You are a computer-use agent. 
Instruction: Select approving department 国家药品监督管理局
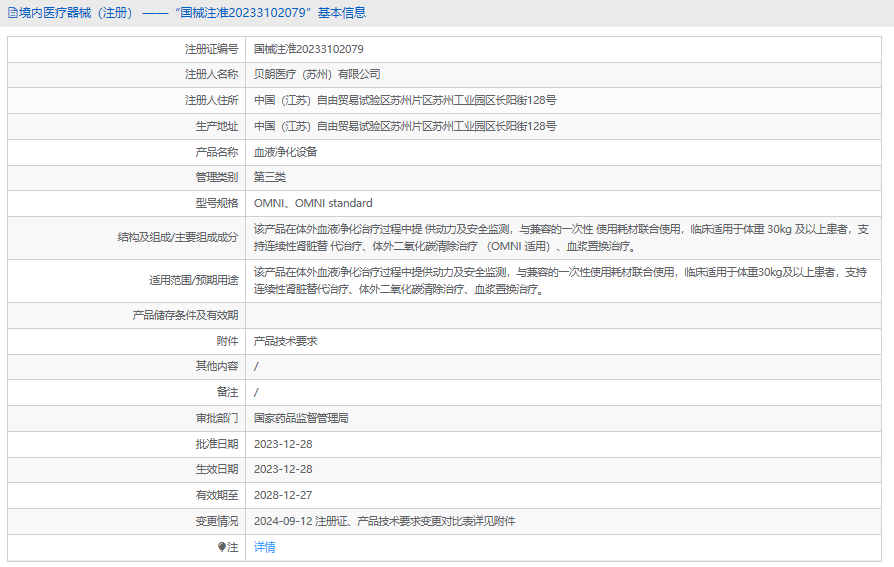click(301, 418)
